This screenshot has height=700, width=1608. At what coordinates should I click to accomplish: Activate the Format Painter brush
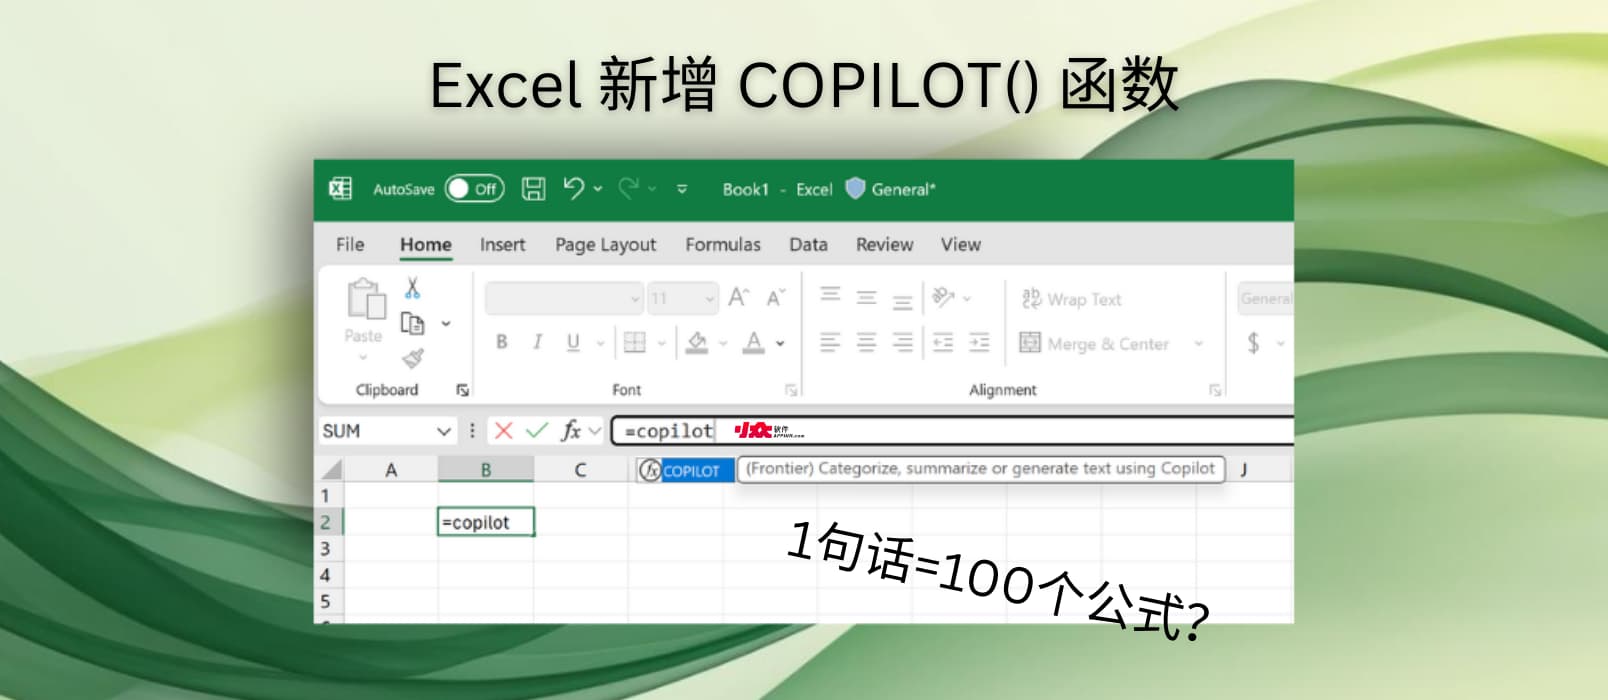pos(413,358)
